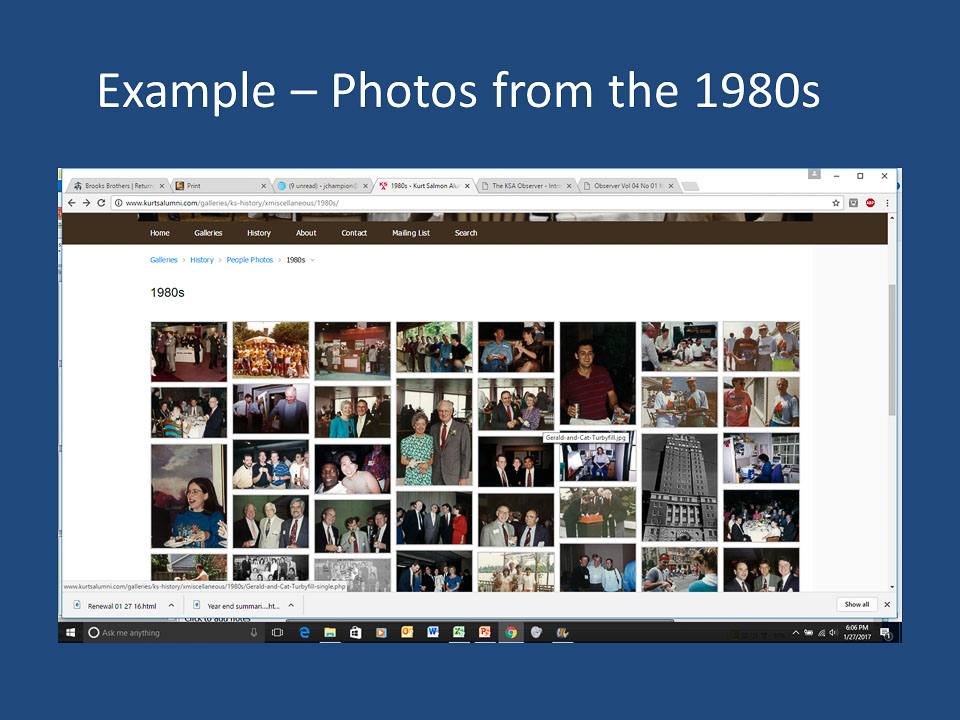Click the red Adblock extension icon
The height and width of the screenshot is (720, 960).
870,203
